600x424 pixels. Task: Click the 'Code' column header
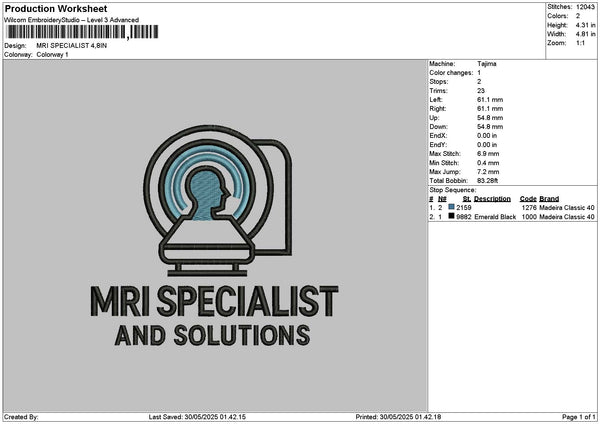[528, 199]
